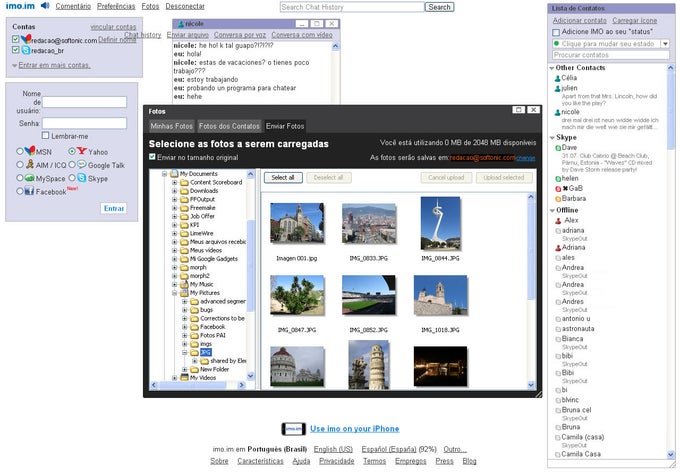
Task: Open the status dropdown arrow in contact list
Action: 665,44
